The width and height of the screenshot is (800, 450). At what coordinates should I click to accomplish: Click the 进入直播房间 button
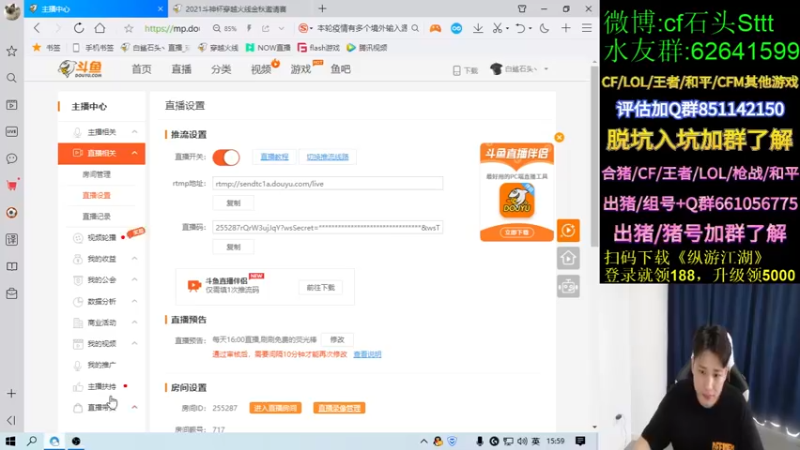276,408
